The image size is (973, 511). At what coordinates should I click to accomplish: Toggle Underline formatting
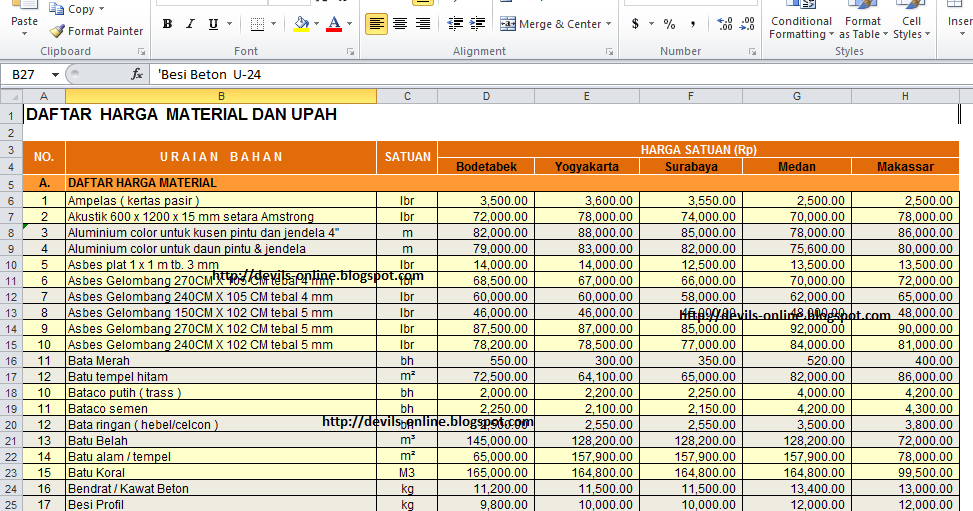213,24
